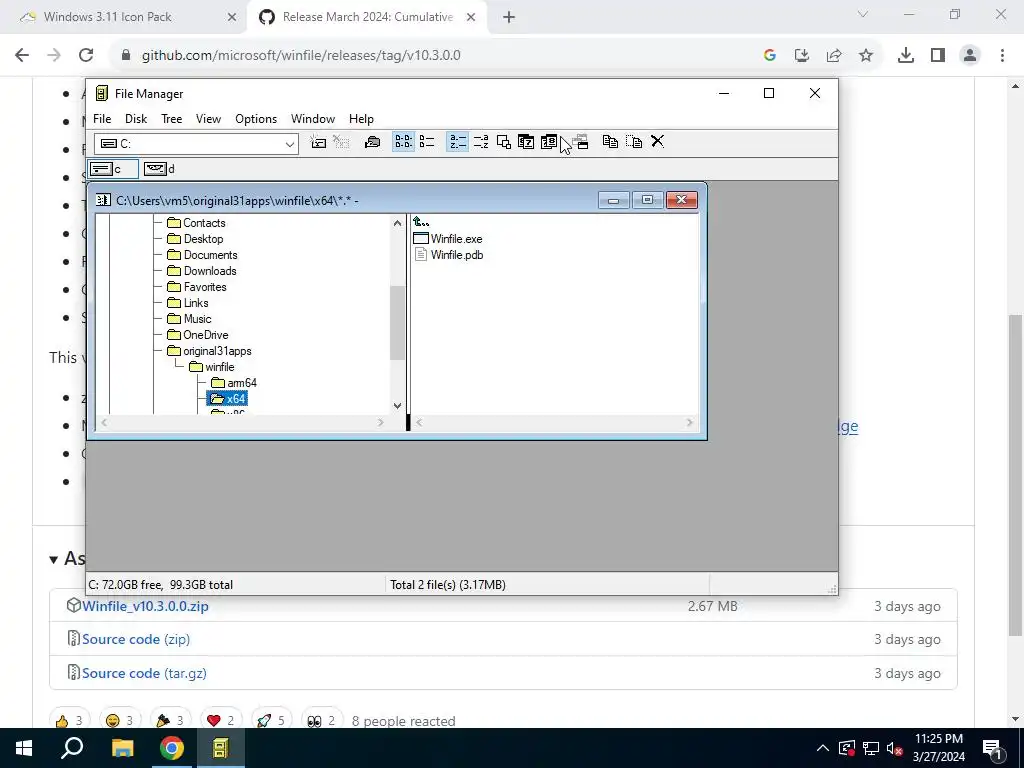Open the Options menu
Viewport: 1024px width, 768px height.
coord(256,119)
